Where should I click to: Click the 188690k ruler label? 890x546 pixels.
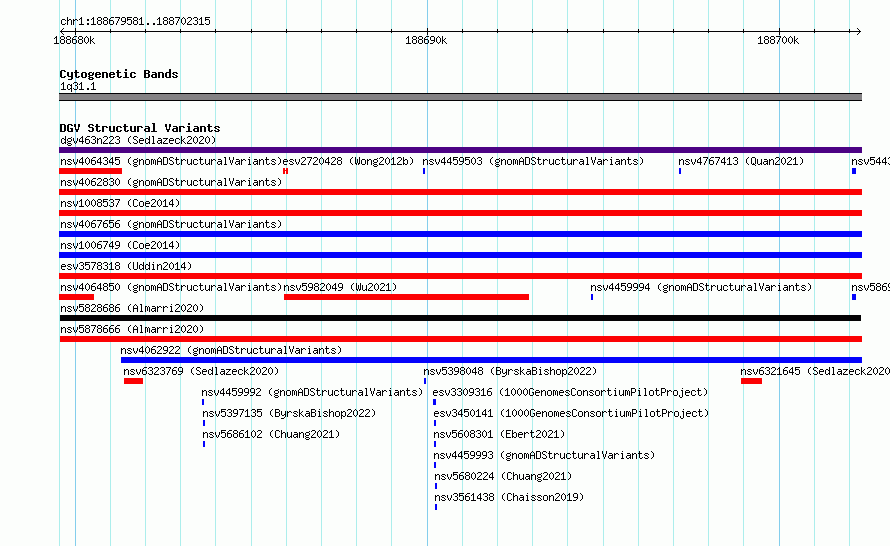pos(426,40)
